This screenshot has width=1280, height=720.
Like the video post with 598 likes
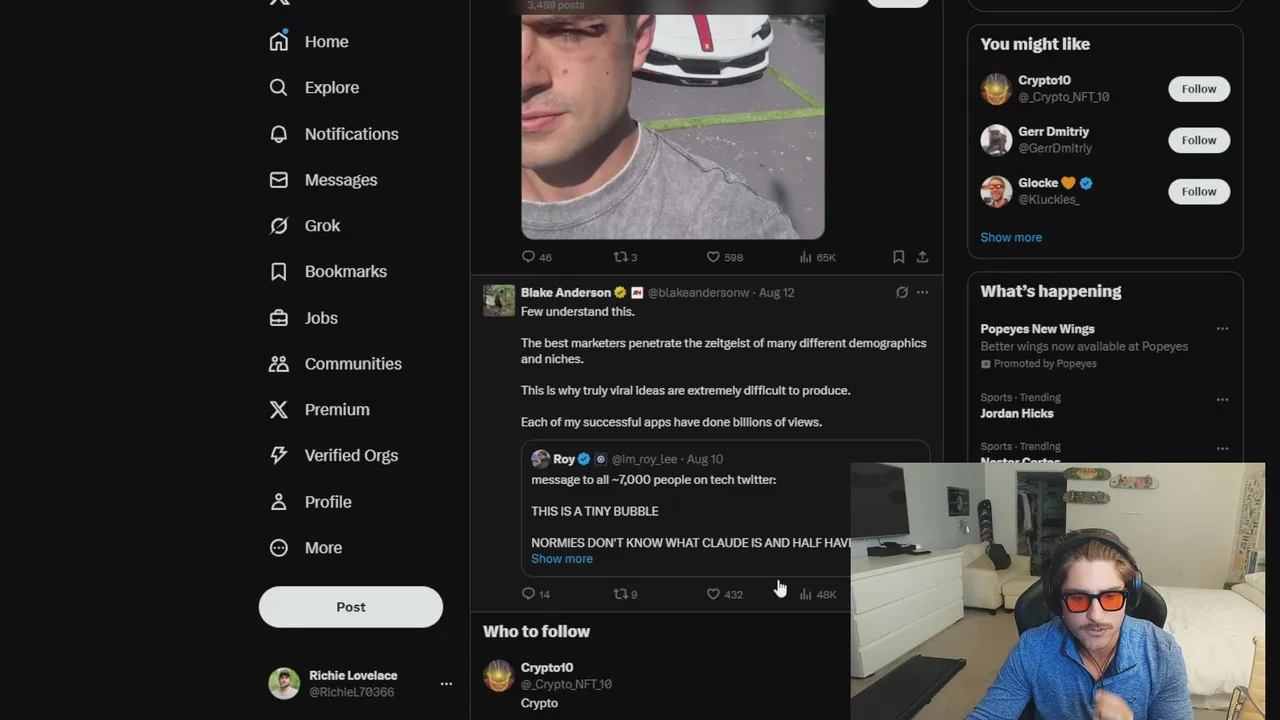pyautogui.click(x=713, y=257)
